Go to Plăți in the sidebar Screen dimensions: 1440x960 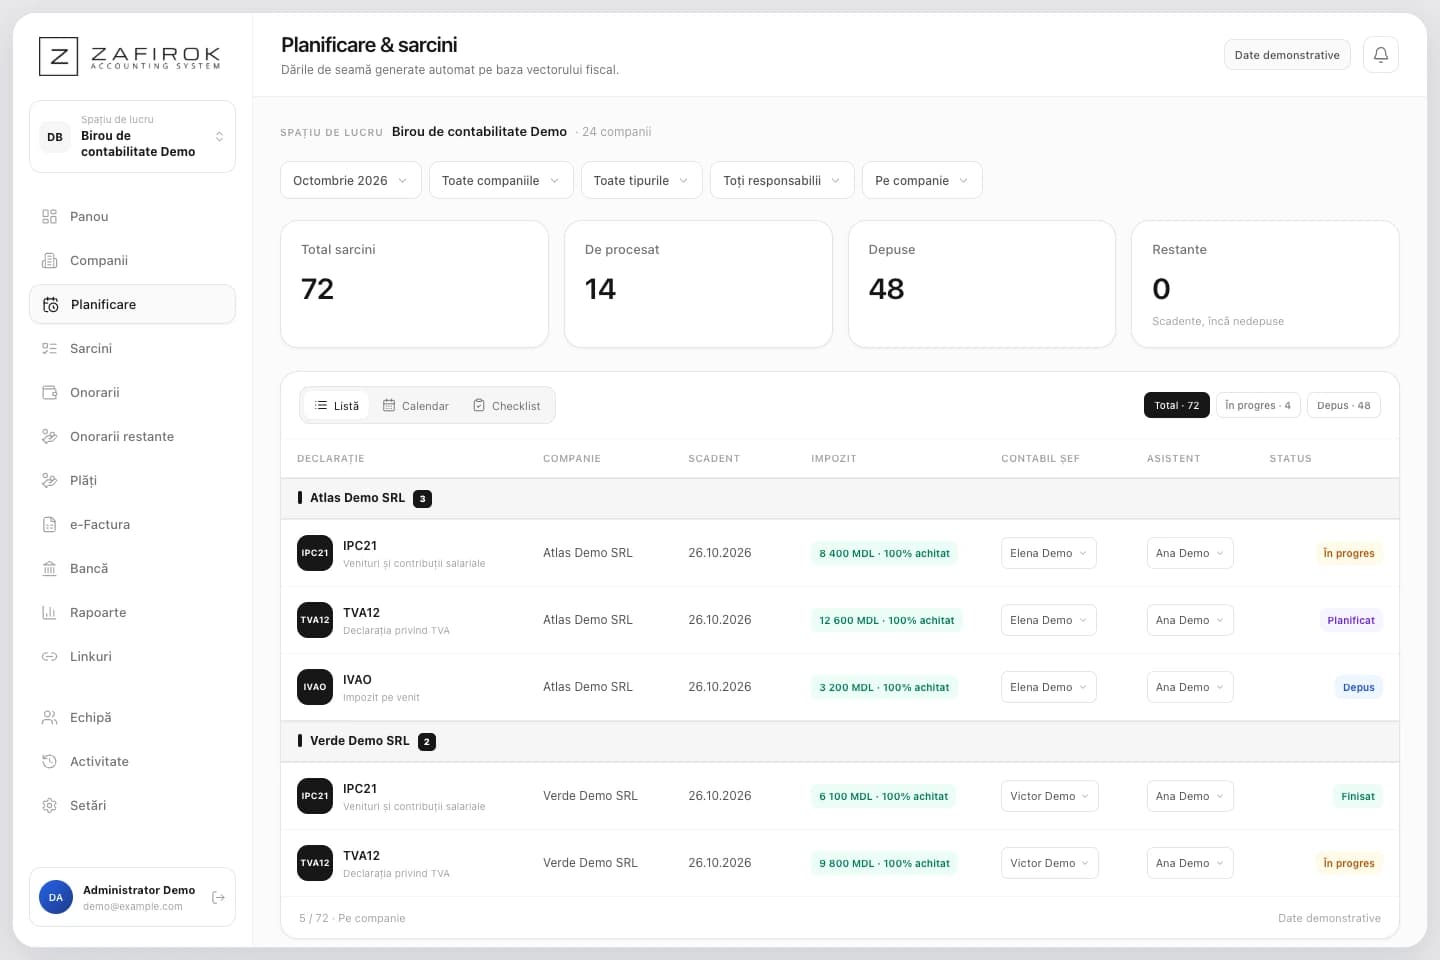[x=132, y=480]
